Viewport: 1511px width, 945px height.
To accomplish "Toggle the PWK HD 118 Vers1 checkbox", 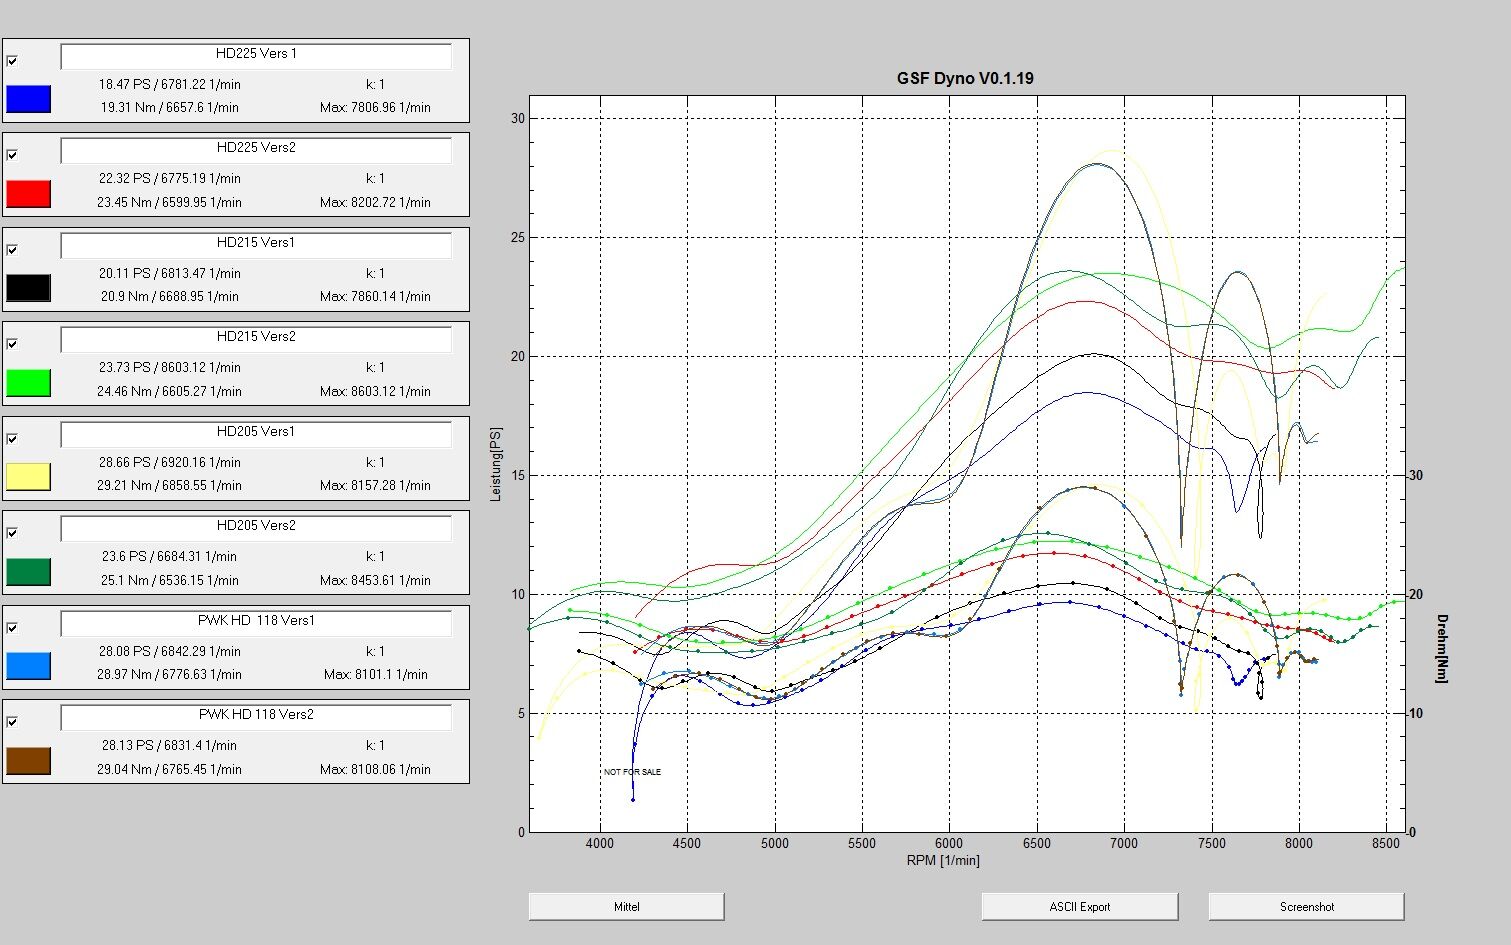I will click(12, 628).
